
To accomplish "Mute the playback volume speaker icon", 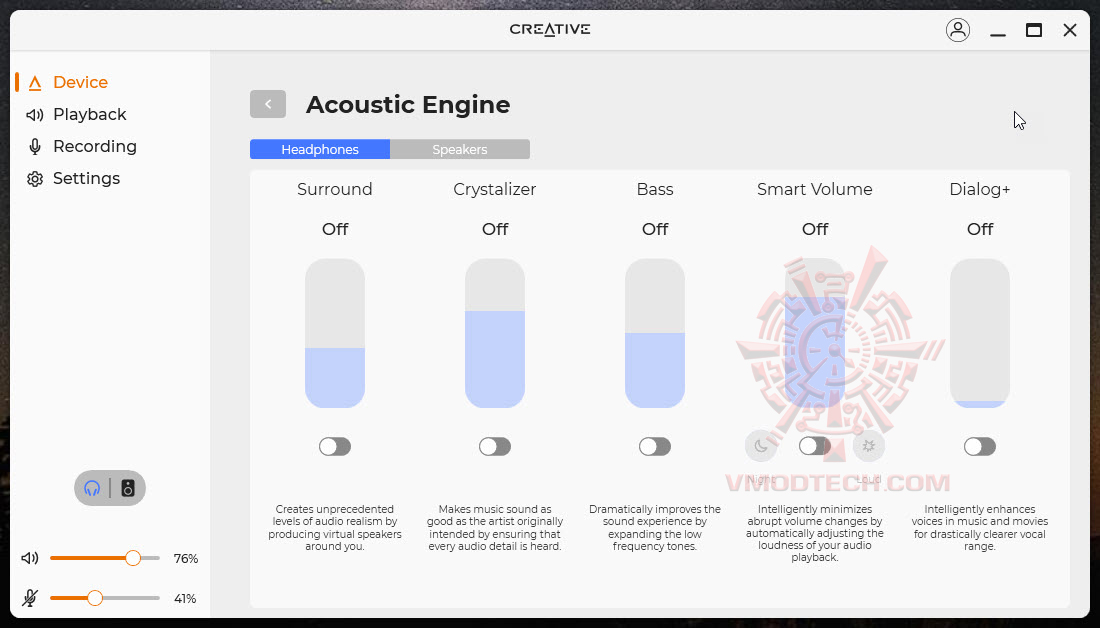I will (30, 558).
